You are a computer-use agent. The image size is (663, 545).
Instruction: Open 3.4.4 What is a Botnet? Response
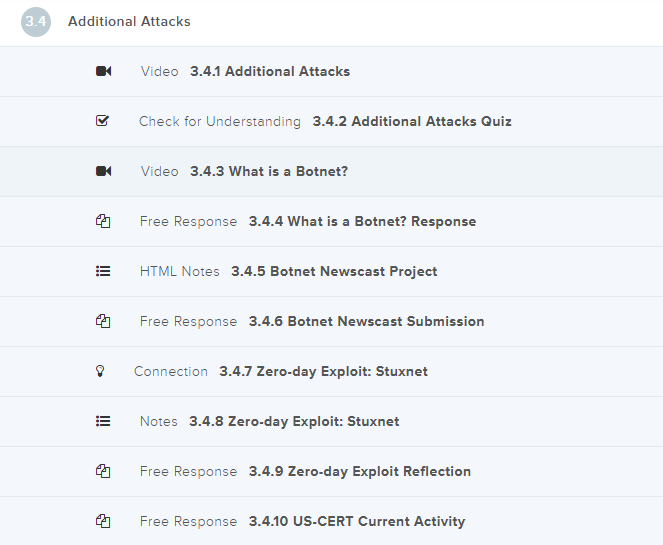coord(362,221)
